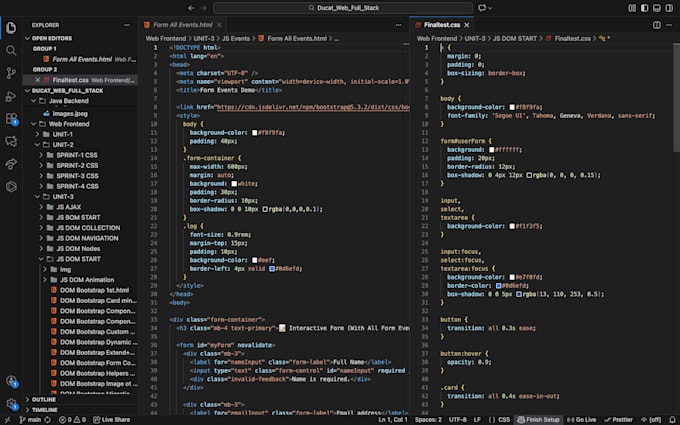Open the #ffffff swatch in form#userForm rule
Screen dimensions: 680x425
coord(492,150)
